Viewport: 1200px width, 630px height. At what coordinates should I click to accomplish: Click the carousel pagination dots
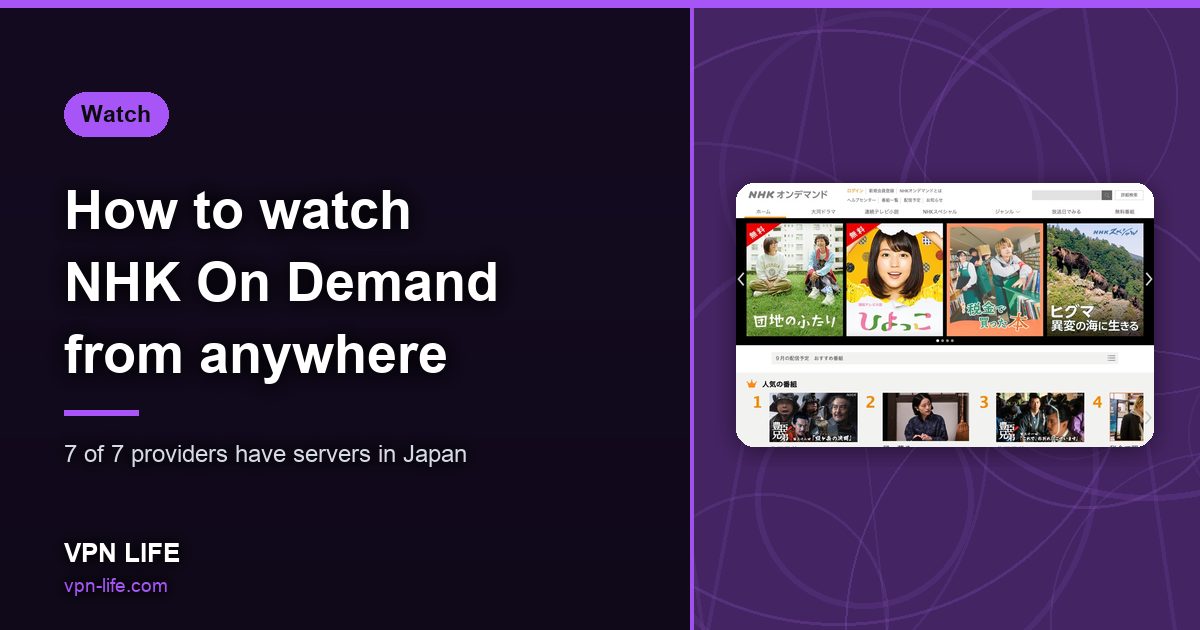coord(945,341)
